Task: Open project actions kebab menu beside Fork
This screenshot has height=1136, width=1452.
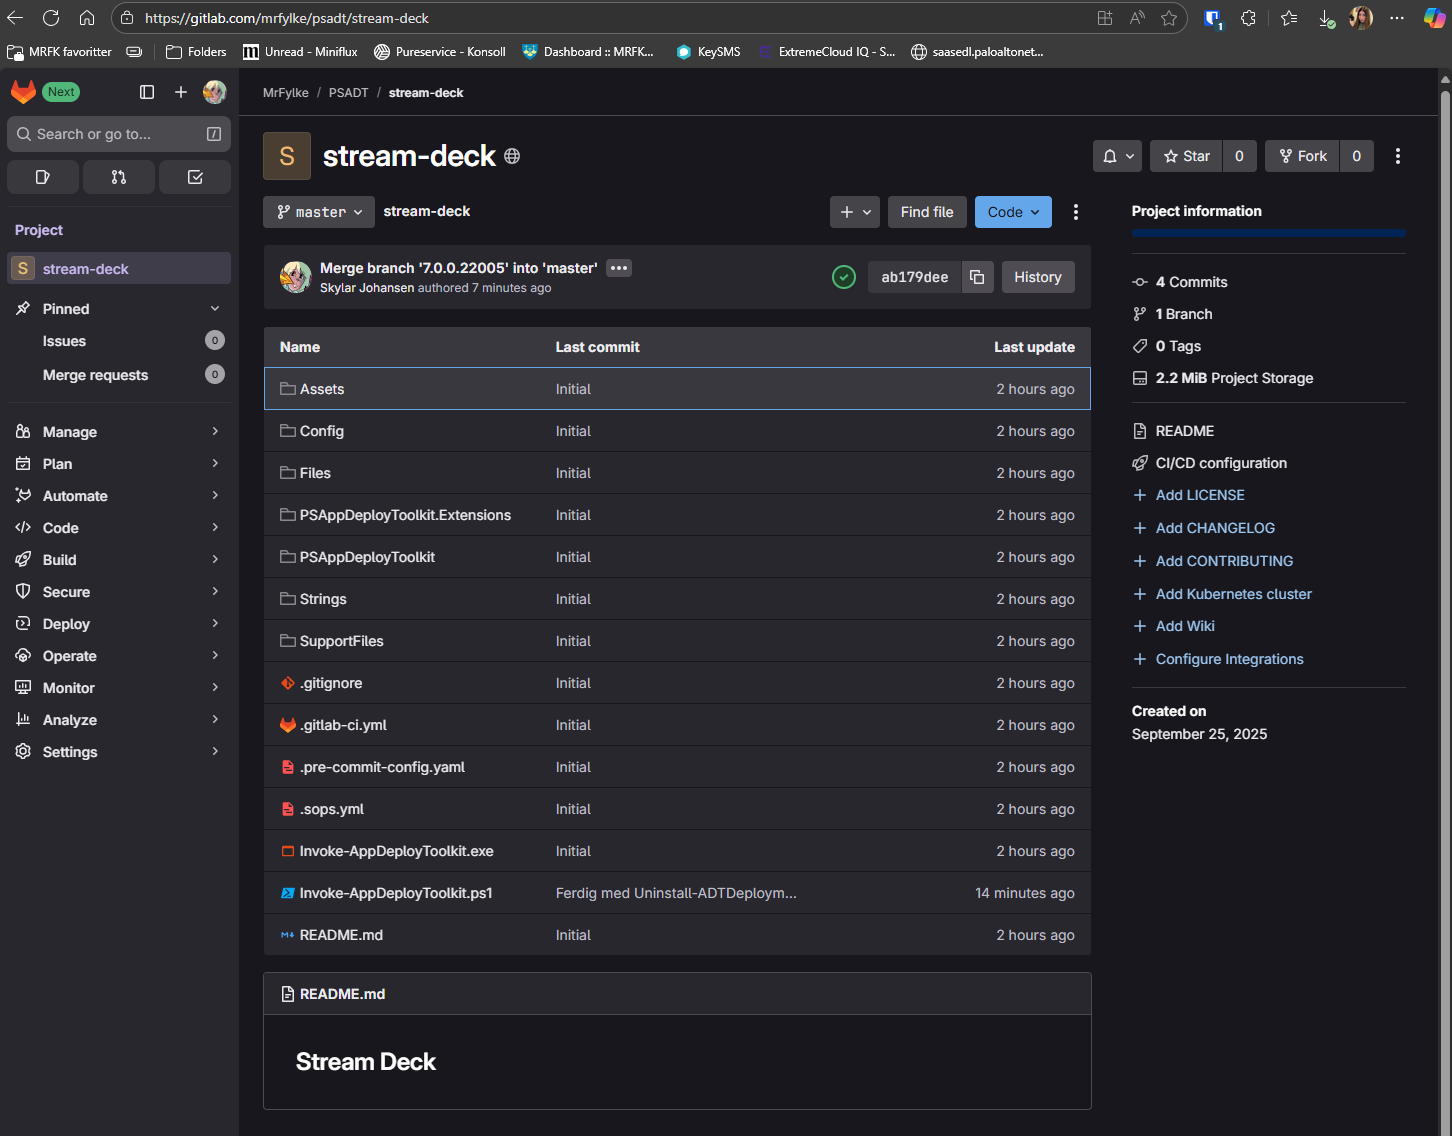Action: click(1398, 156)
